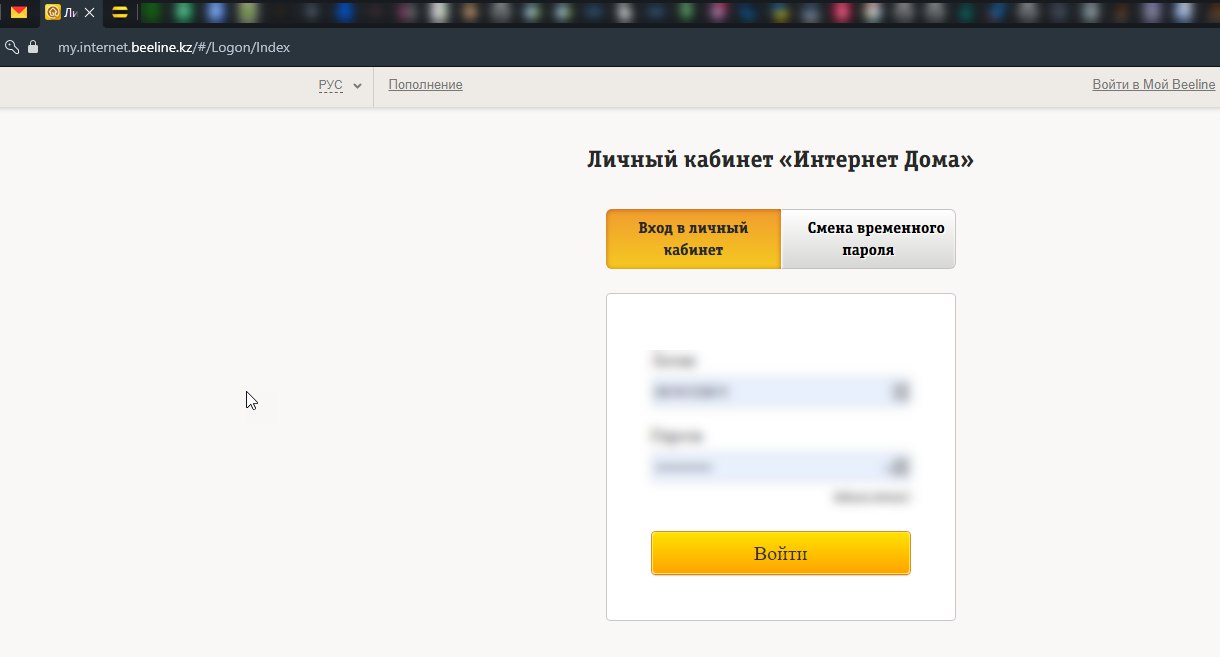Screen dimensions: 1220x657
Task: Switch to the yellow-striped Beeline tab
Action: [120, 13]
